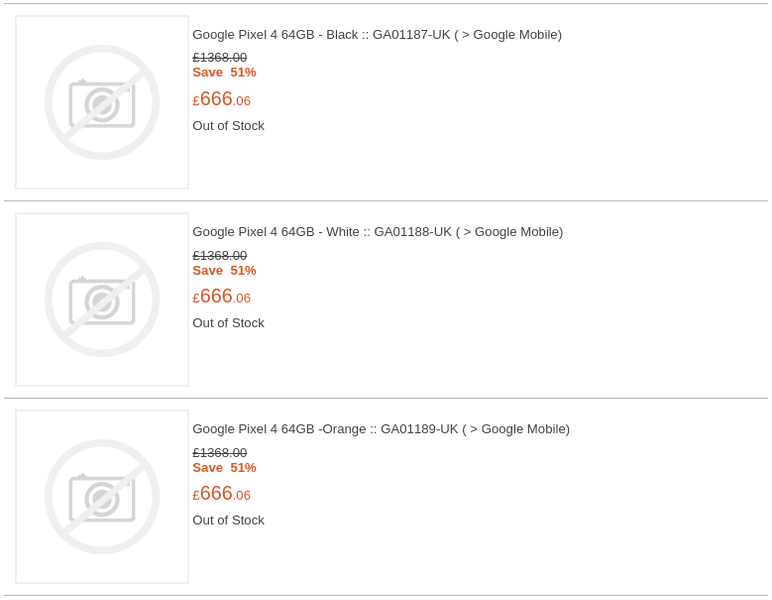Open the Google Pixel 4 64GB Orange title link
The width and height of the screenshot is (772, 600).
tap(380, 429)
